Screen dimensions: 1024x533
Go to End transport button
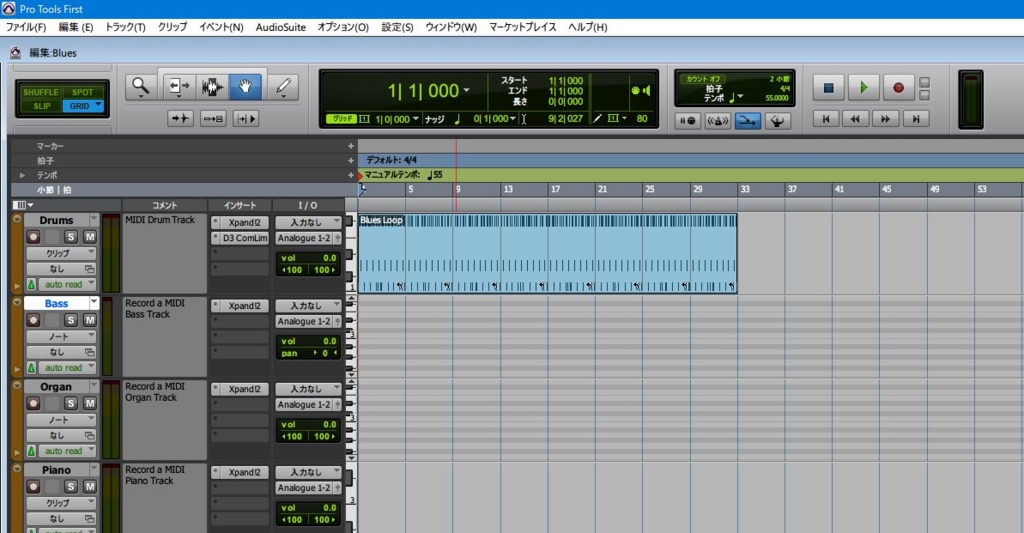click(916, 119)
